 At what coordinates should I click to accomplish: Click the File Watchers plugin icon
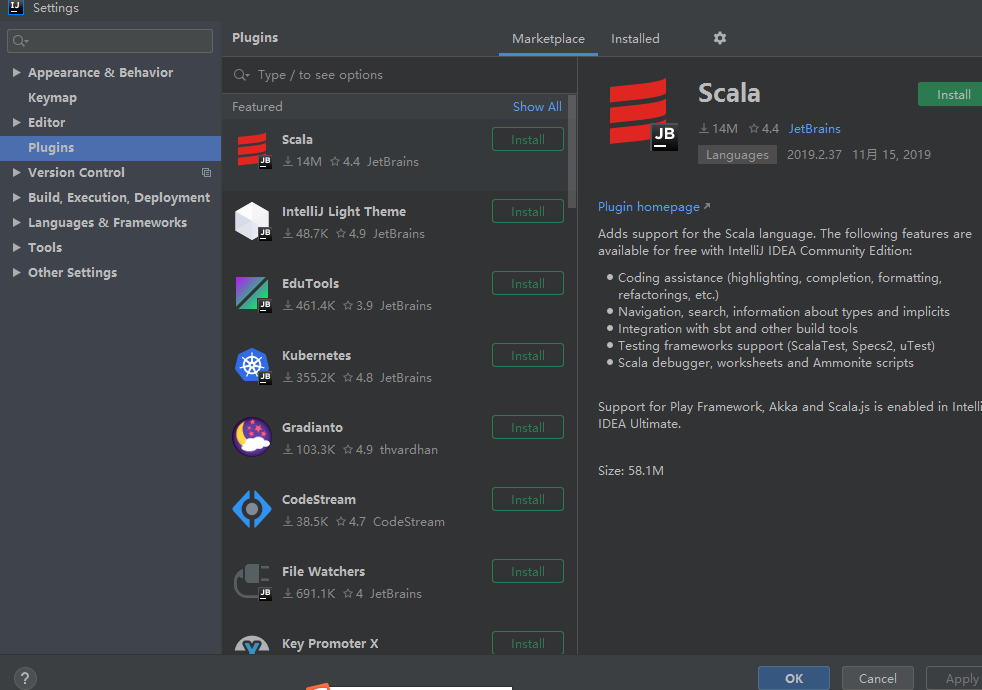[252, 582]
